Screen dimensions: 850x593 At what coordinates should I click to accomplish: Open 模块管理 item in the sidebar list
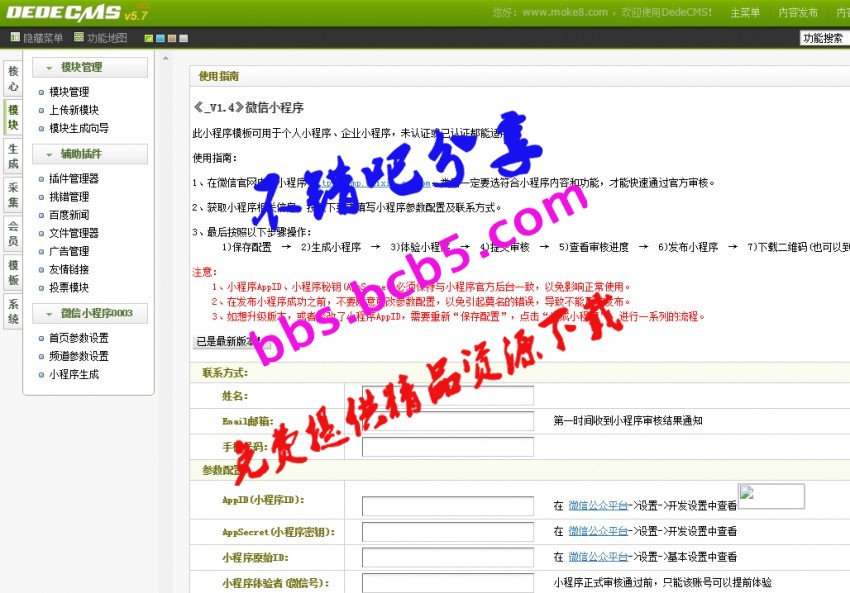pos(69,92)
